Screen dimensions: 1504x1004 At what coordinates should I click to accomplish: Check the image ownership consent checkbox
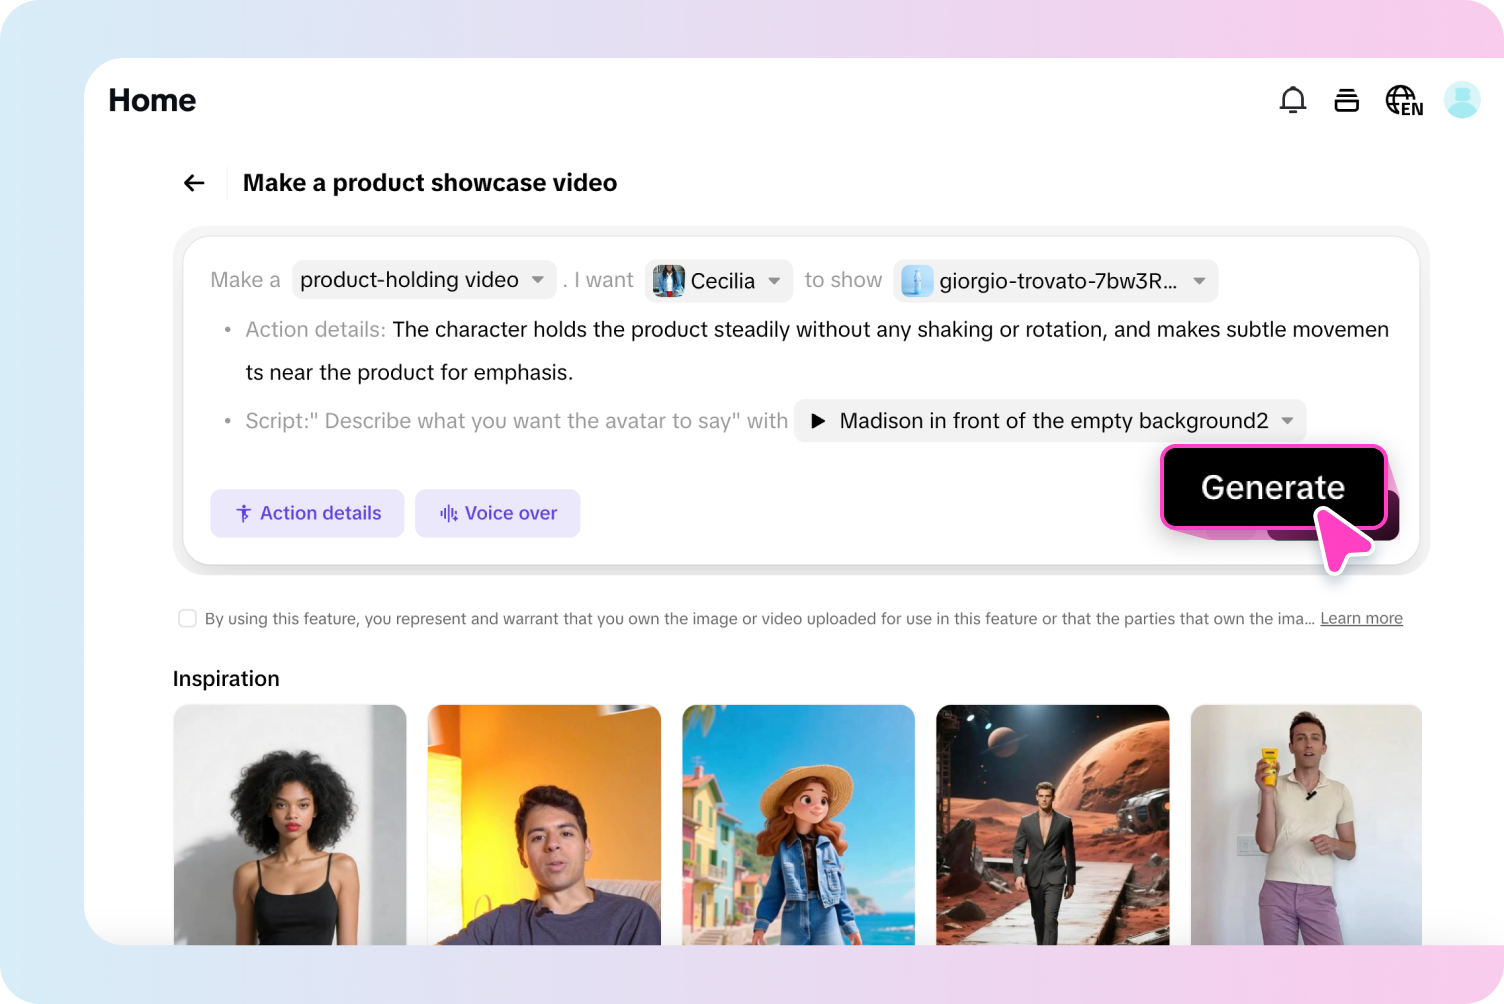coord(187,618)
